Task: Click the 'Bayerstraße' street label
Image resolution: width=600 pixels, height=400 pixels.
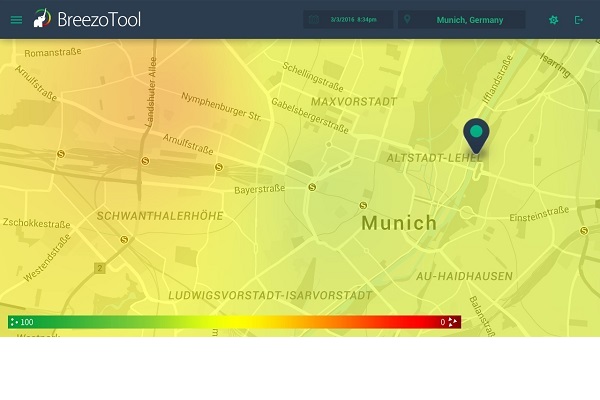Action: click(x=260, y=189)
